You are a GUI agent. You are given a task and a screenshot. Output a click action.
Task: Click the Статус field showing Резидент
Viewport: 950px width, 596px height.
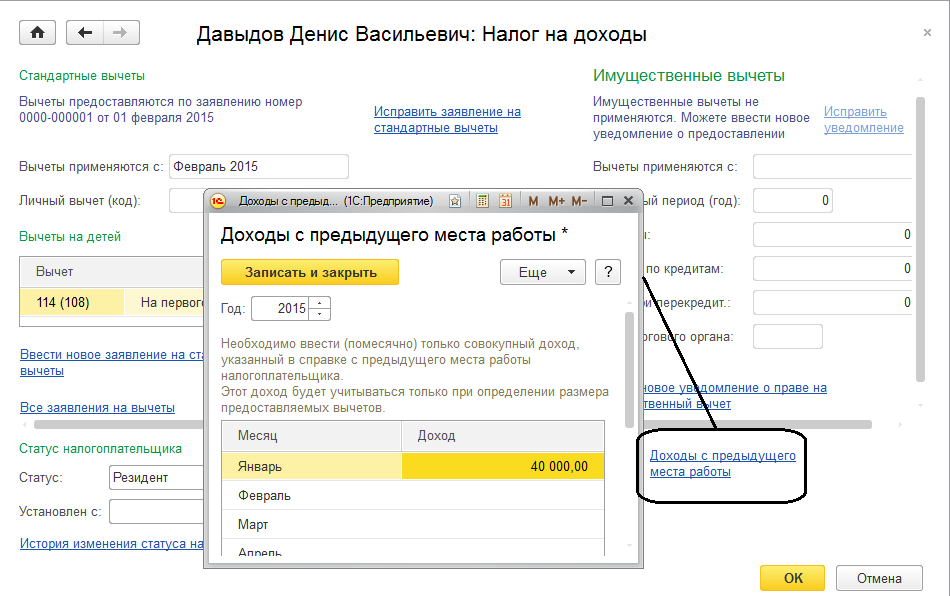[156, 477]
